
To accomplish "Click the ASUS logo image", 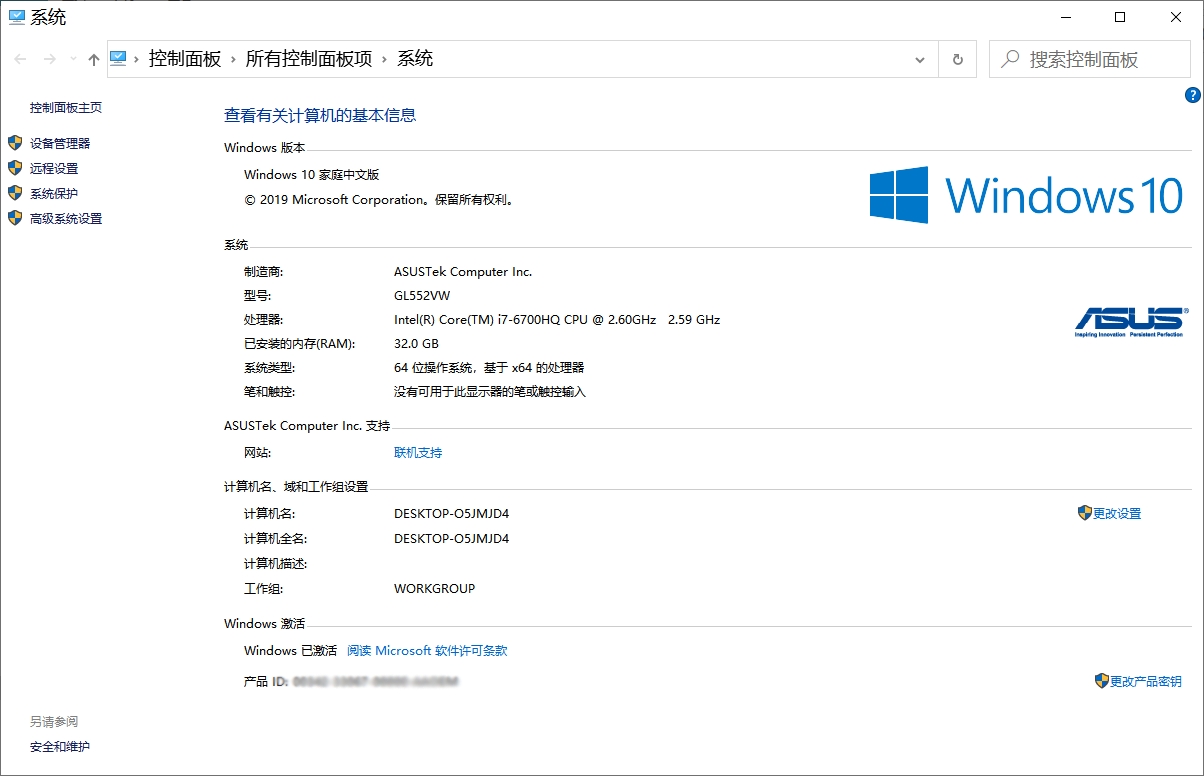I will 1130,322.
